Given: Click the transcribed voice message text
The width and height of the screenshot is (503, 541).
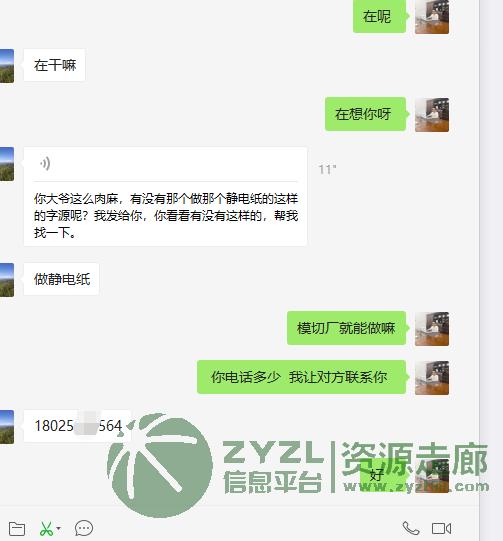Looking at the screenshot, I should tap(166, 216).
